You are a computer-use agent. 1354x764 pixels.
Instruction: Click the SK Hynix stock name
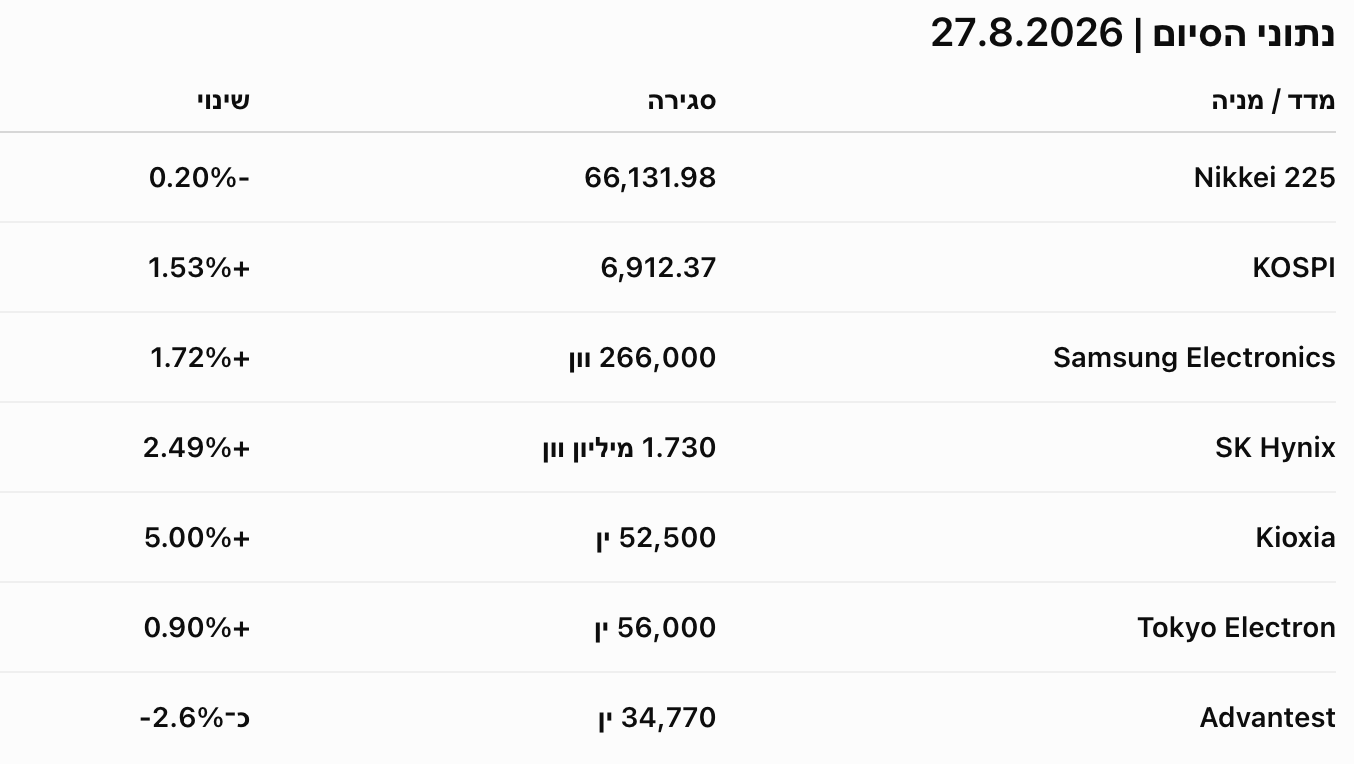tap(1275, 447)
